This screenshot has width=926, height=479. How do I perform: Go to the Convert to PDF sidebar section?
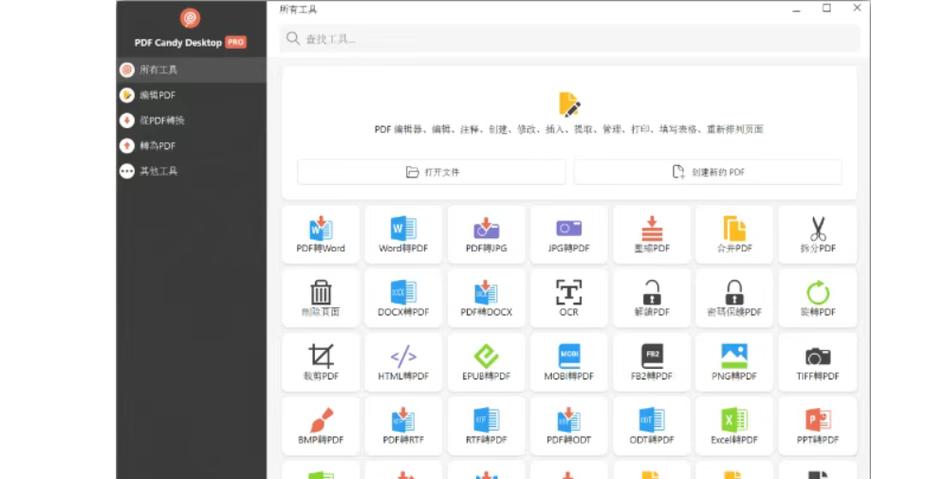pyautogui.click(x=191, y=146)
